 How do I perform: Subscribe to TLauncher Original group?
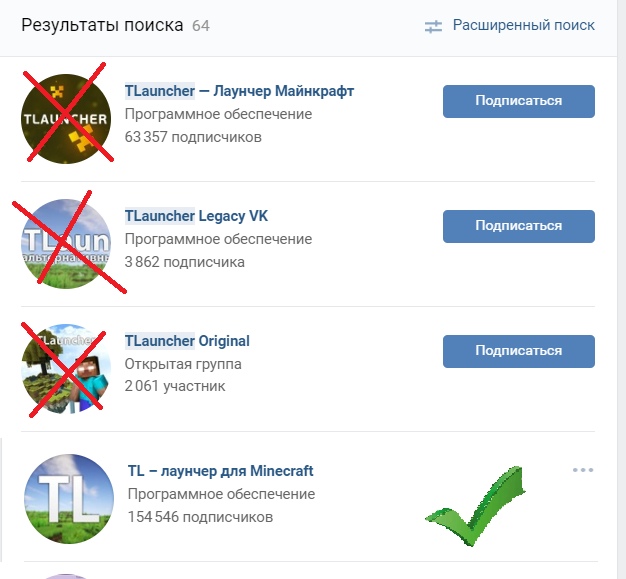[x=519, y=351]
